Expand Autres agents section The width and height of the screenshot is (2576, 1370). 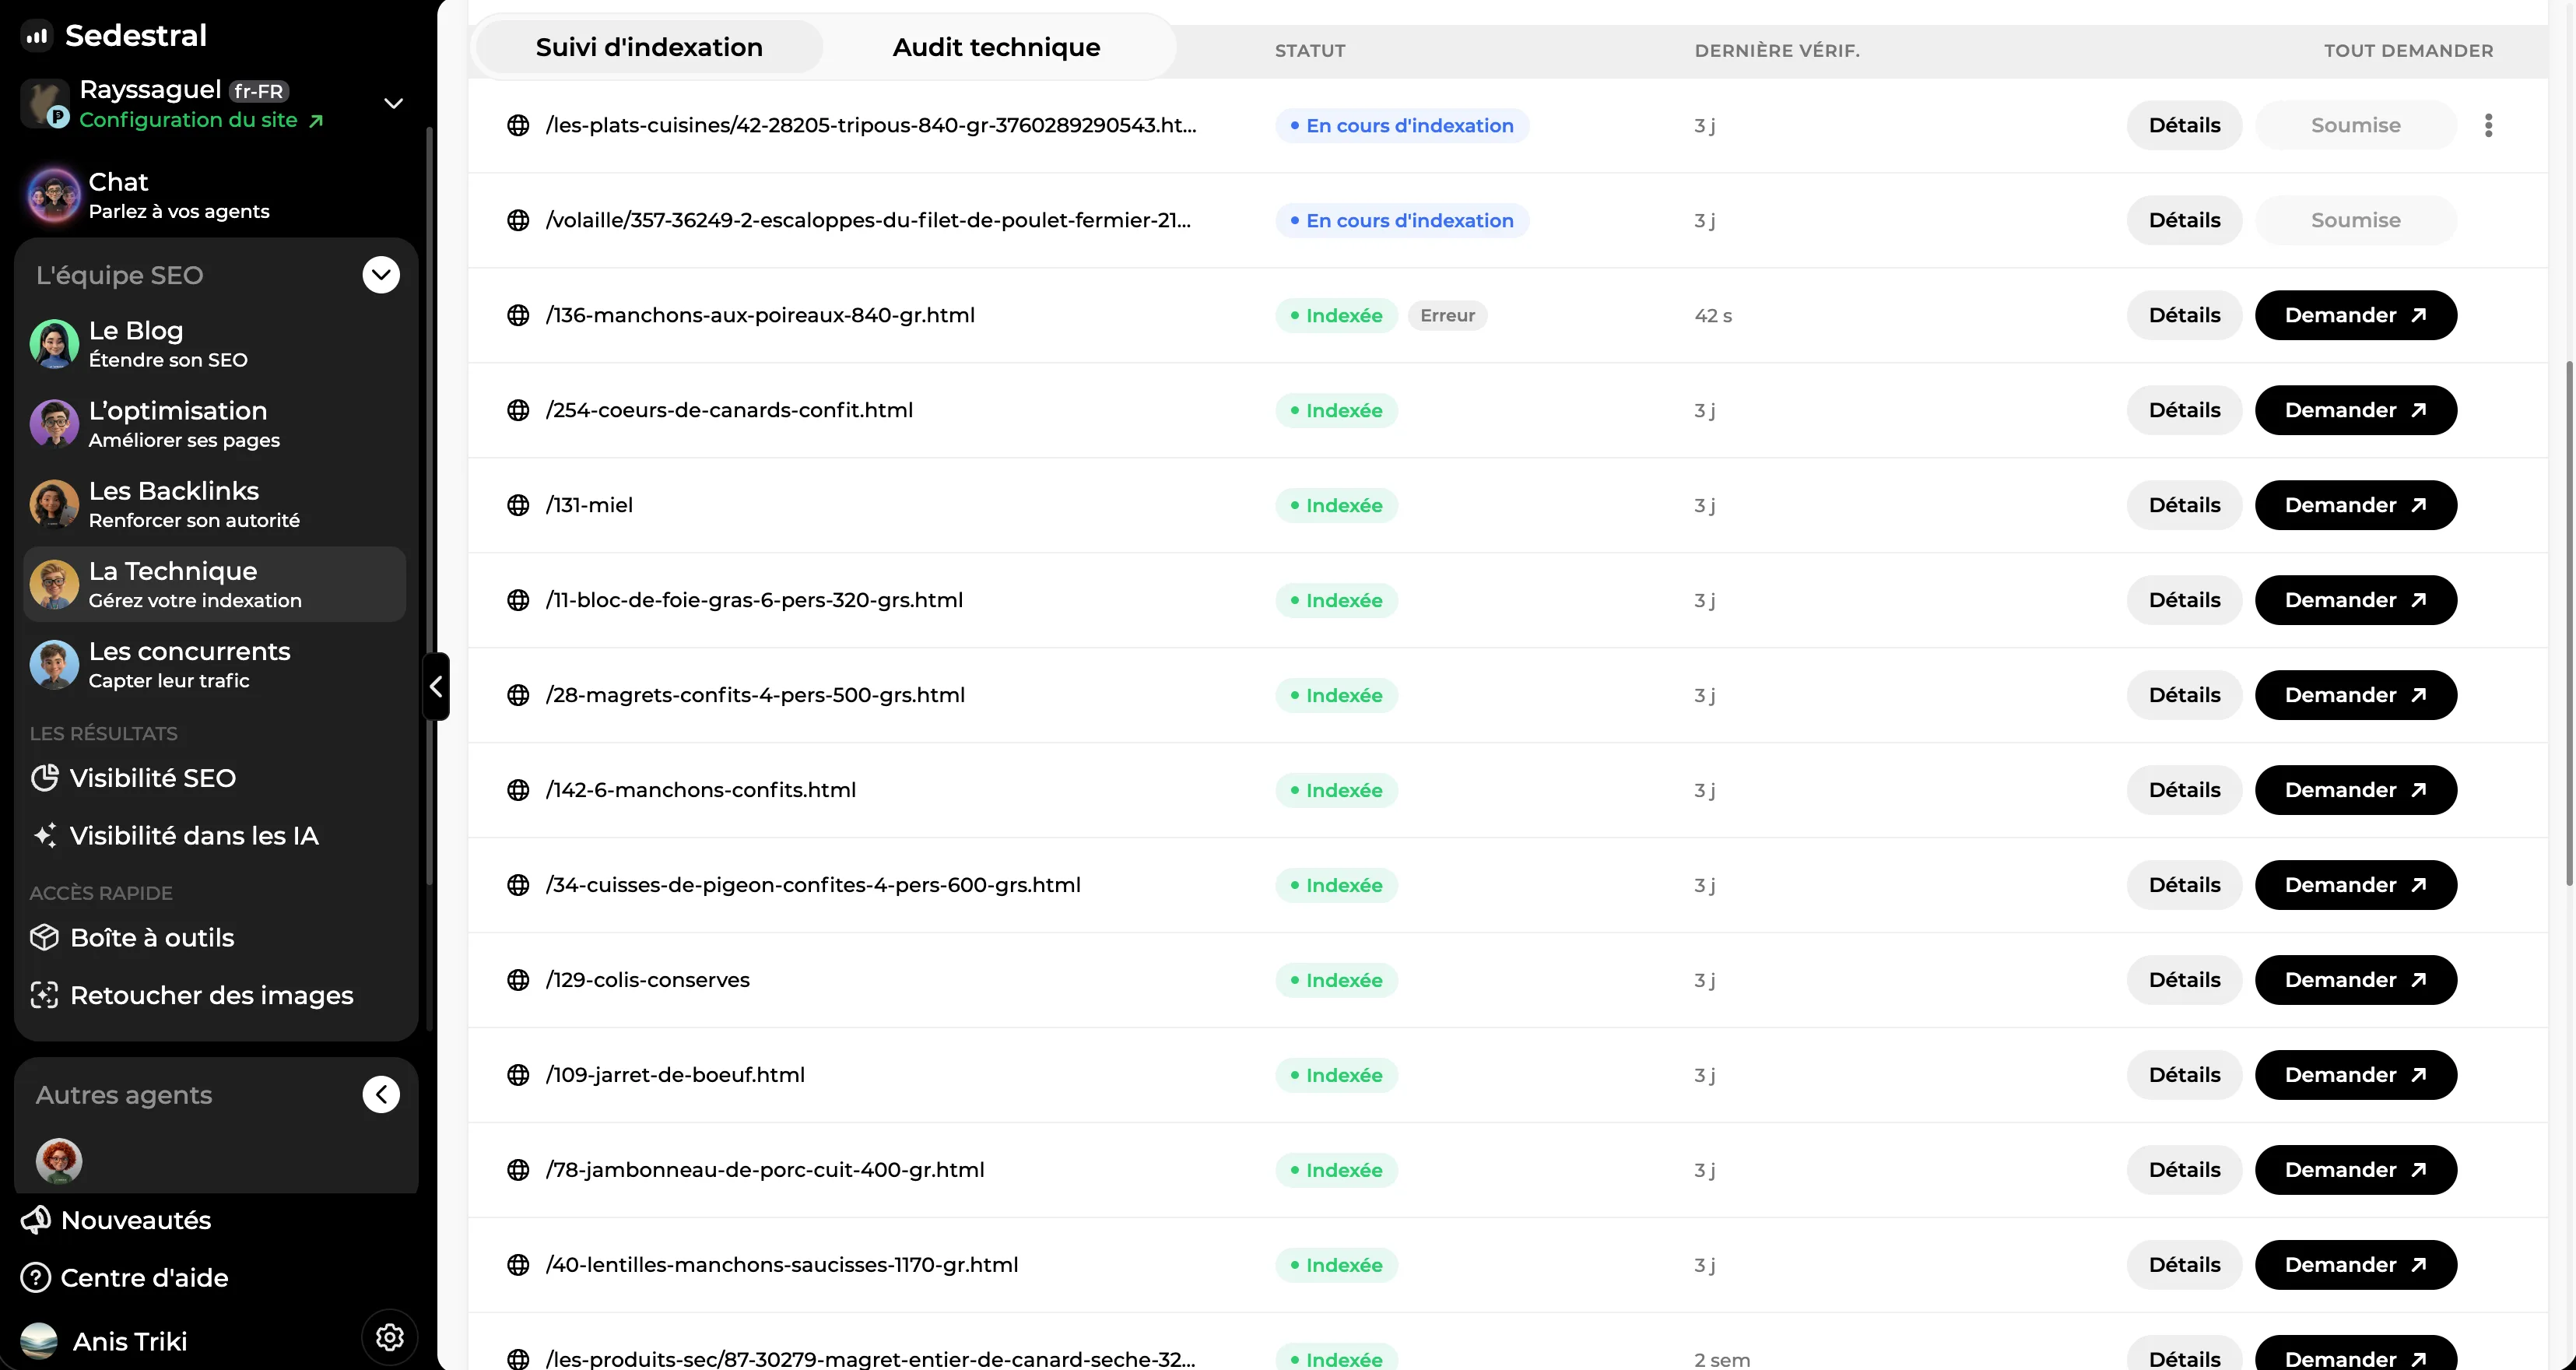pyautogui.click(x=381, y=1094)
